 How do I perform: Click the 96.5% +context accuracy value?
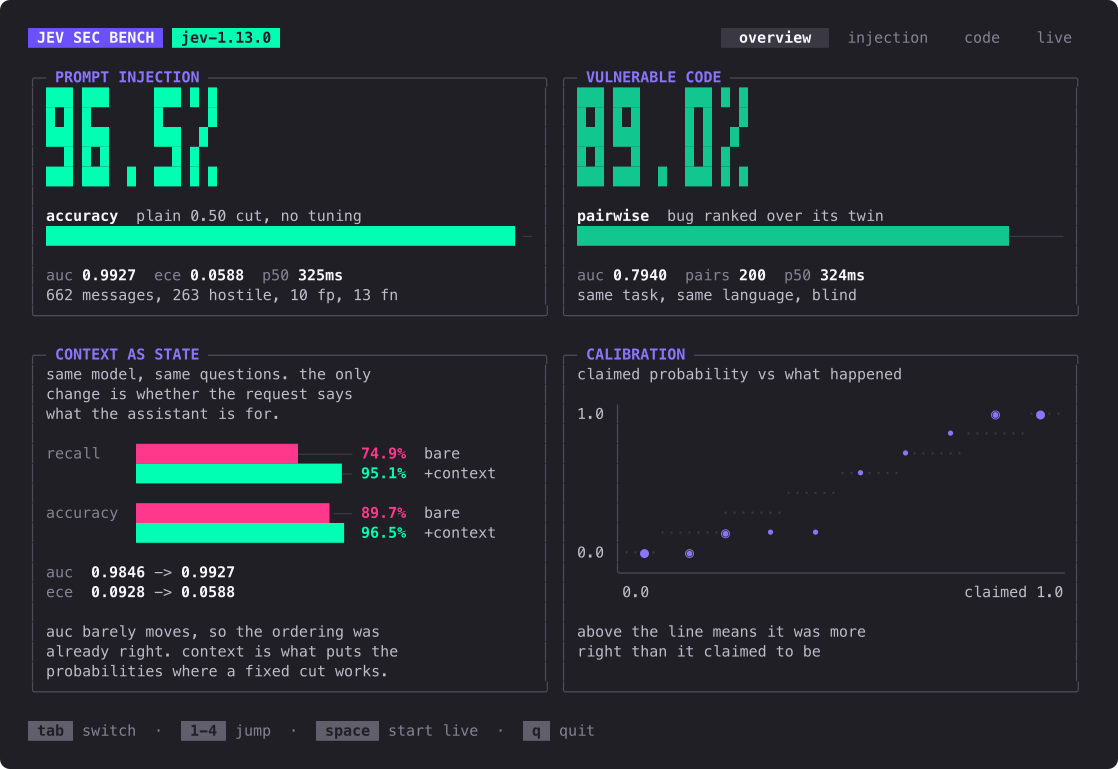(383, 532)
